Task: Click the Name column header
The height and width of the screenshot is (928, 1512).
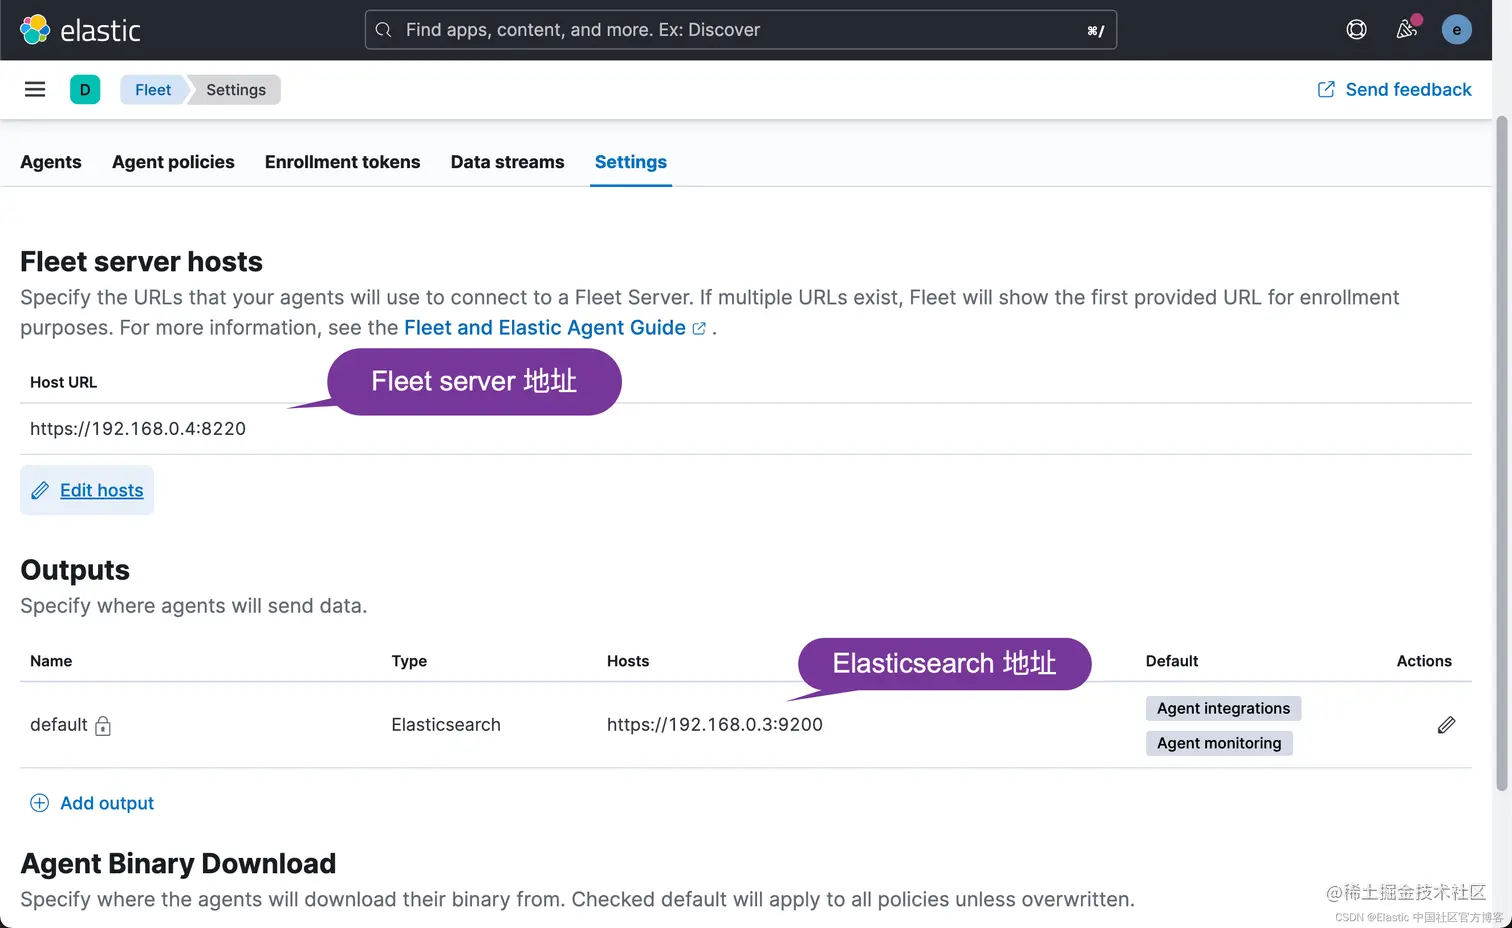Action: click(51, 661)
